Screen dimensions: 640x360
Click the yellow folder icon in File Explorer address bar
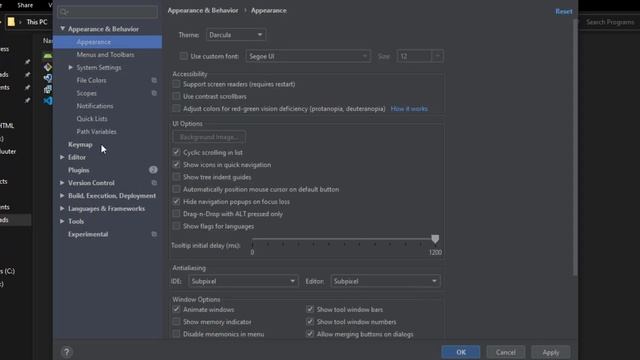pyautogui.click(x=11, y=22)
